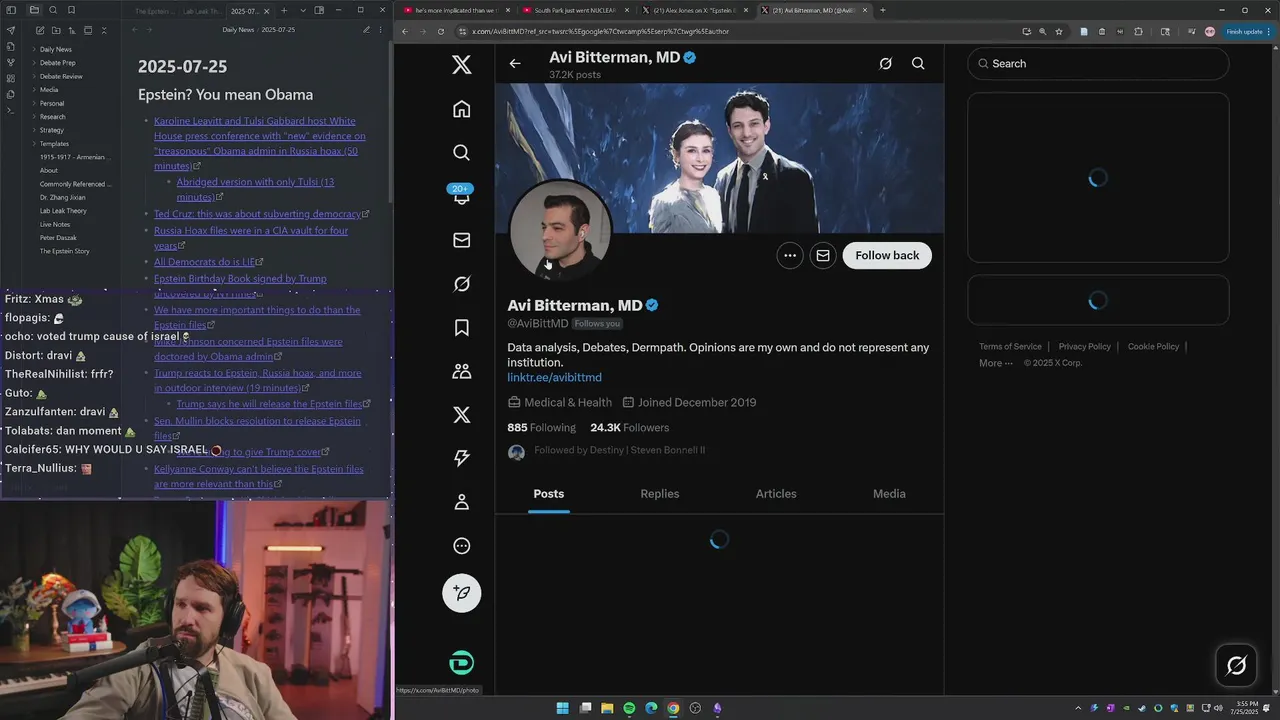This screenshot has height=720, width=1280.
Task: Open Communities people icon in X sidebar
Action: click(x=461, y=371)
